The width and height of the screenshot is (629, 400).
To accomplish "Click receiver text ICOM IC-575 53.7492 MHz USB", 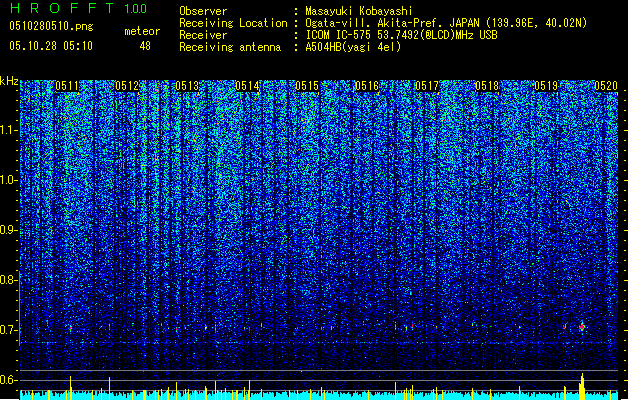I will click(x=401, y=35).
